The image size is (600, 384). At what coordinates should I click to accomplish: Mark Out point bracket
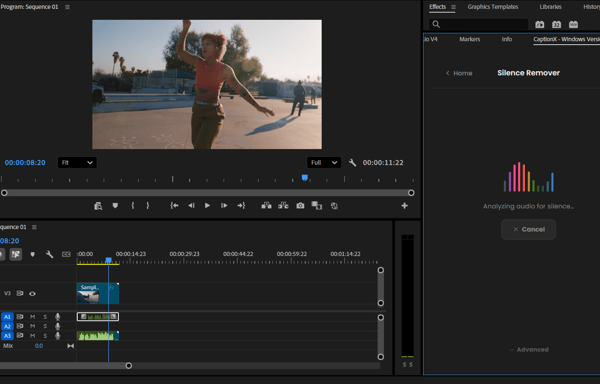[148, 206]
